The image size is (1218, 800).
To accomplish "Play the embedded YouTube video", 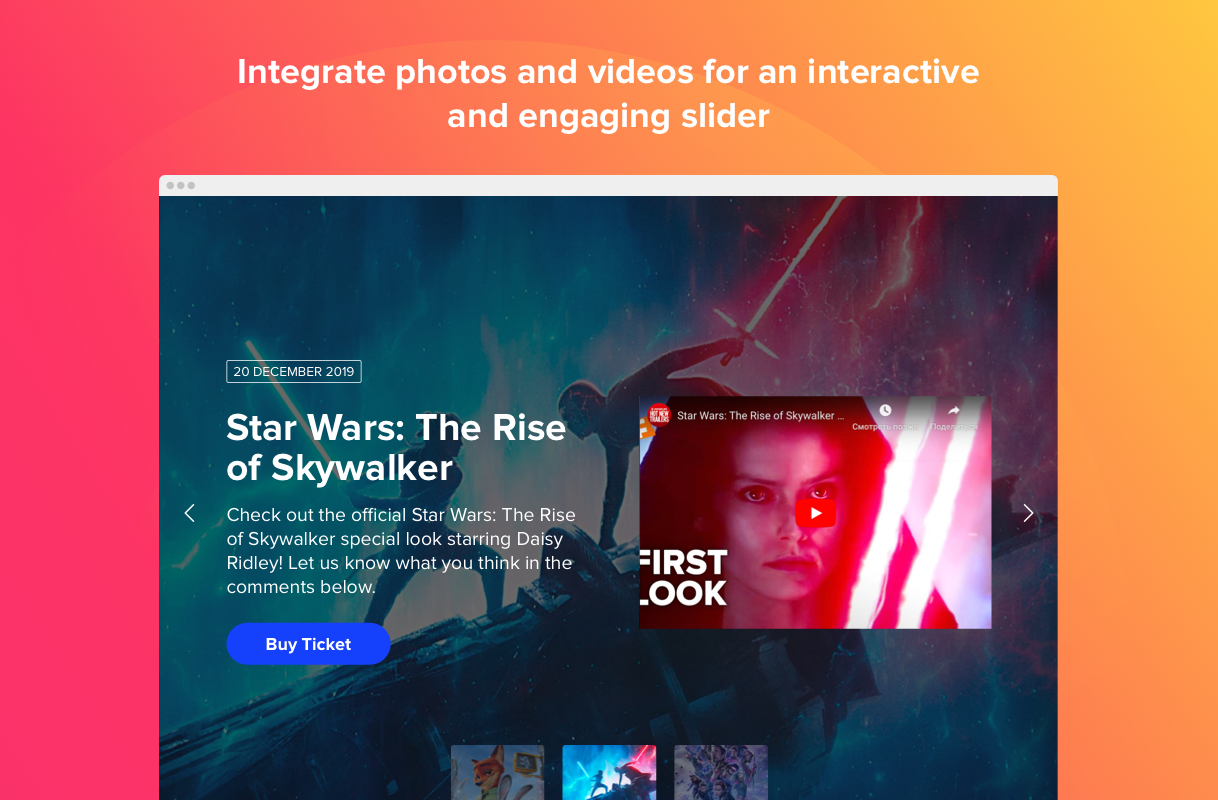I will pos(815,513).
